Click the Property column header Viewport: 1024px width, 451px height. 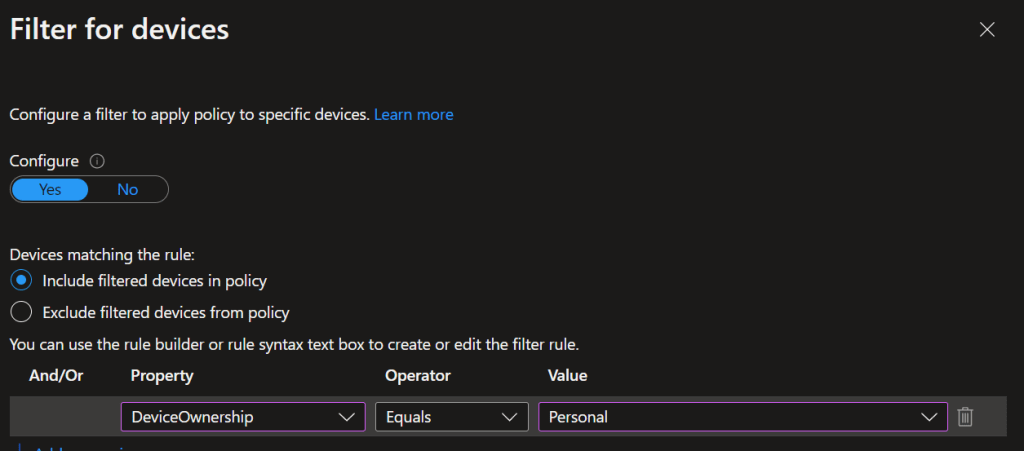pyautogui.click(x=162, y=376)
